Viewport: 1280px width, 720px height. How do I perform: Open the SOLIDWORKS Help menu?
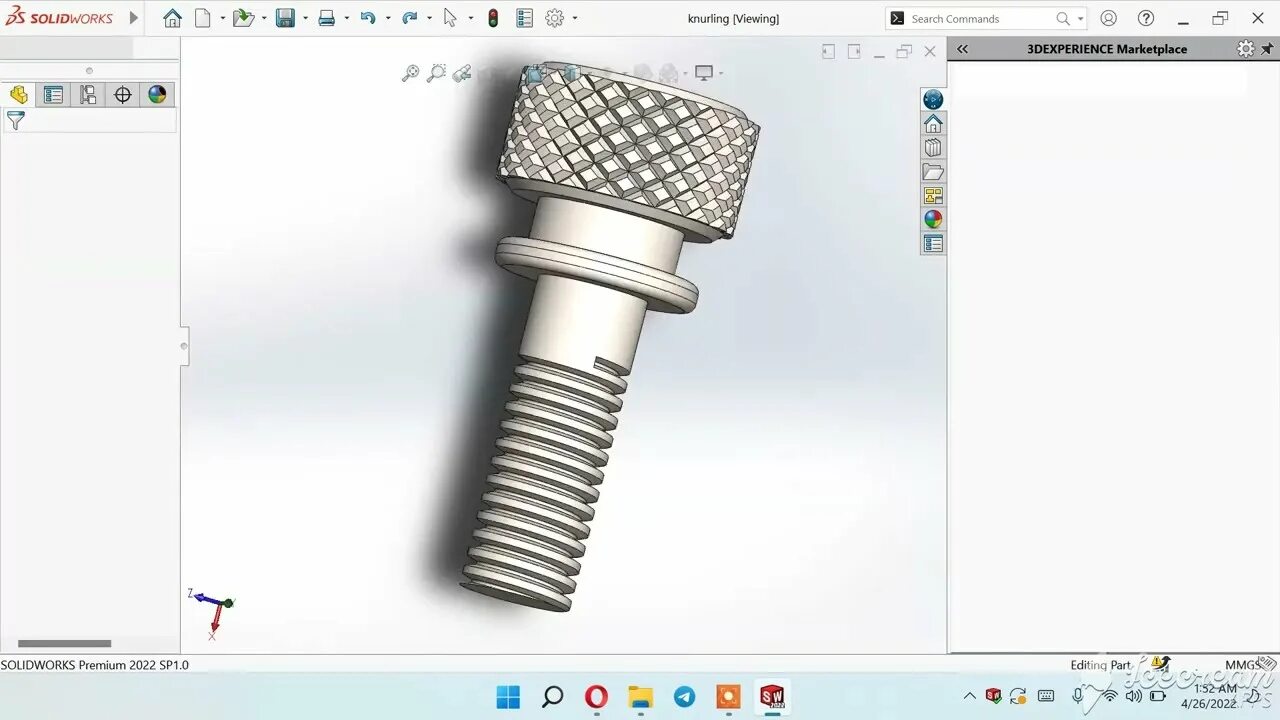[1146, 18]
